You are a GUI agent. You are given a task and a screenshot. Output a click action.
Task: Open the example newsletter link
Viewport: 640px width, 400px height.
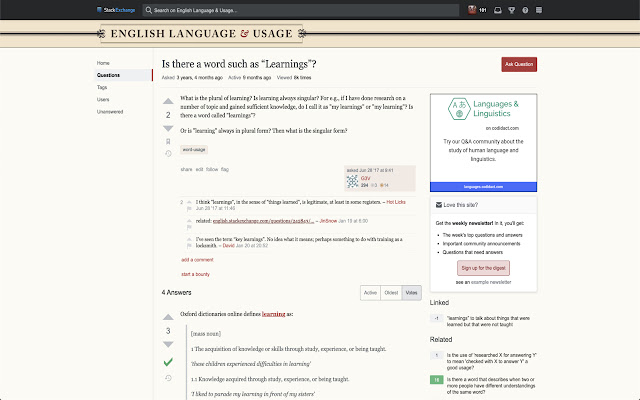click(491, 282)
